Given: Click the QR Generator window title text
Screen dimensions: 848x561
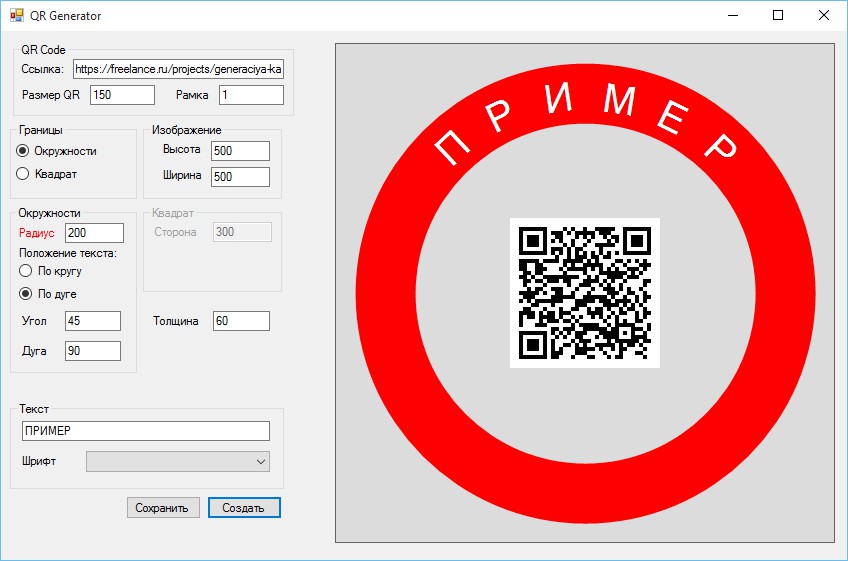Looking at the screenshot, I should click(x=65, y=16).
